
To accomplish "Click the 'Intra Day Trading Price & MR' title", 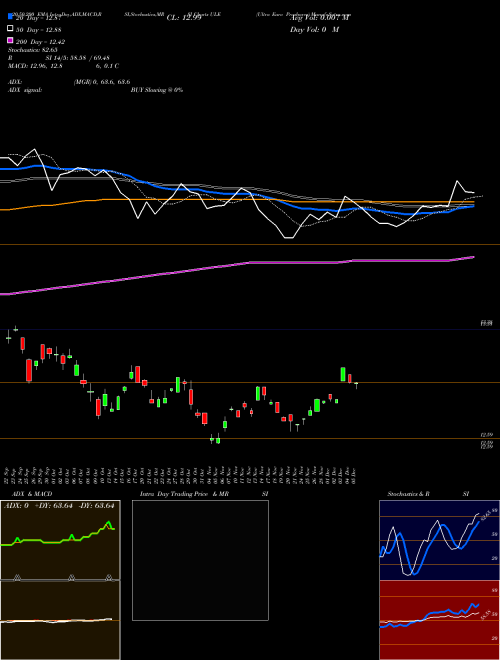I will 184,494.
